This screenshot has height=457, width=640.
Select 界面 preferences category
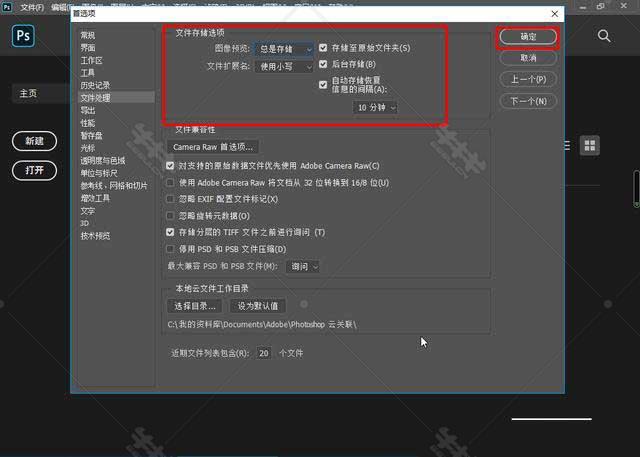[x=88, y=48]
